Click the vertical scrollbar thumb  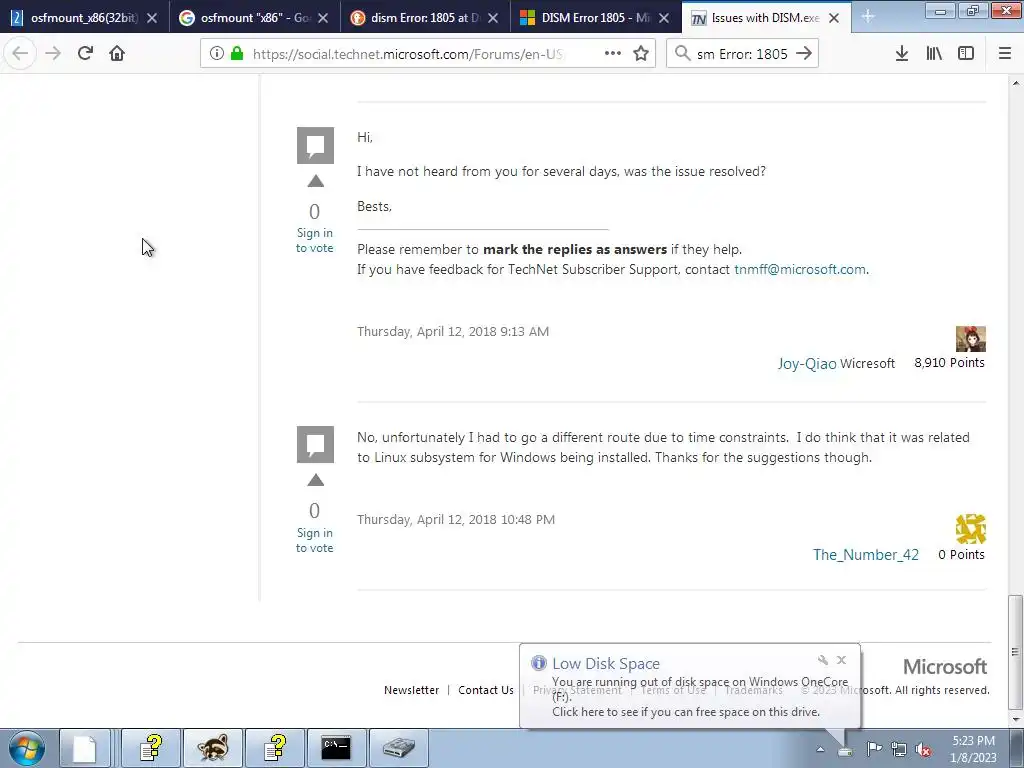(1015, 650)
